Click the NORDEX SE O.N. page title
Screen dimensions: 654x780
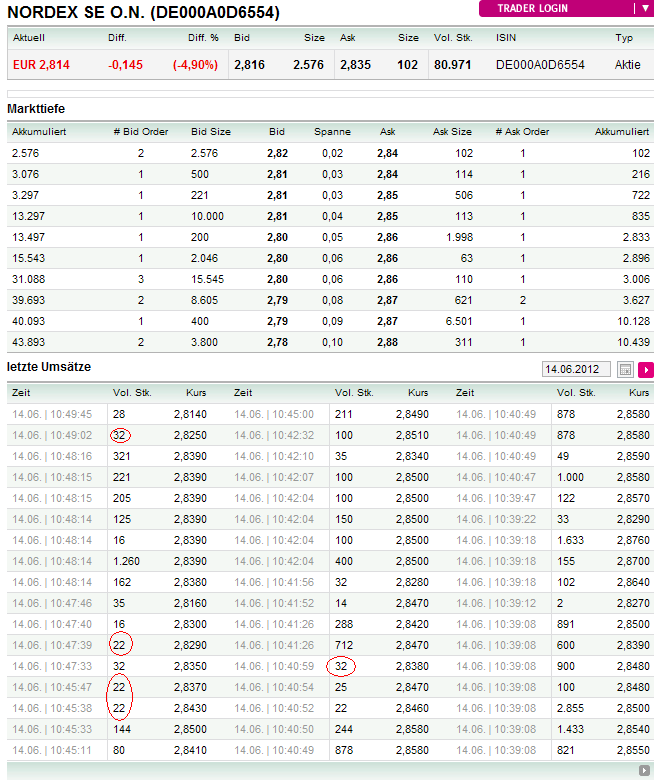point(143,12)
